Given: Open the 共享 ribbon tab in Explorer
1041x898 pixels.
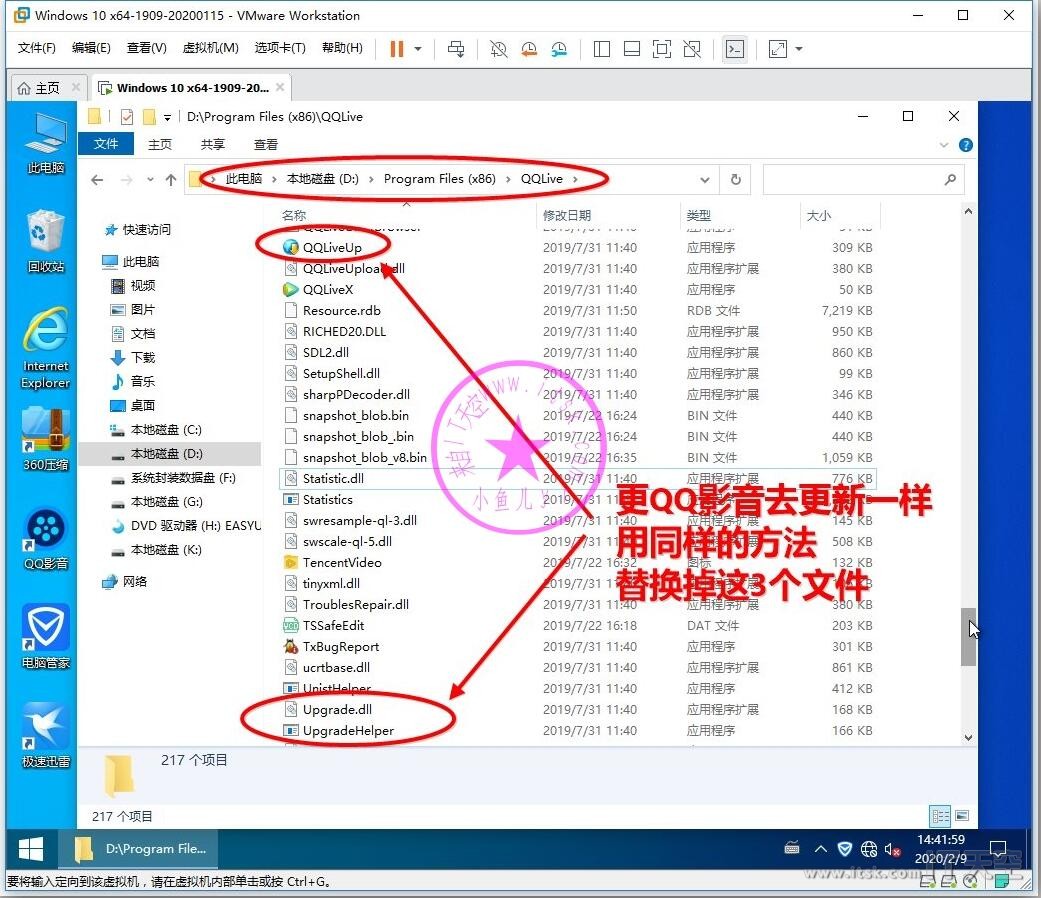Looking at the screenshot, I should pos(212,144).
